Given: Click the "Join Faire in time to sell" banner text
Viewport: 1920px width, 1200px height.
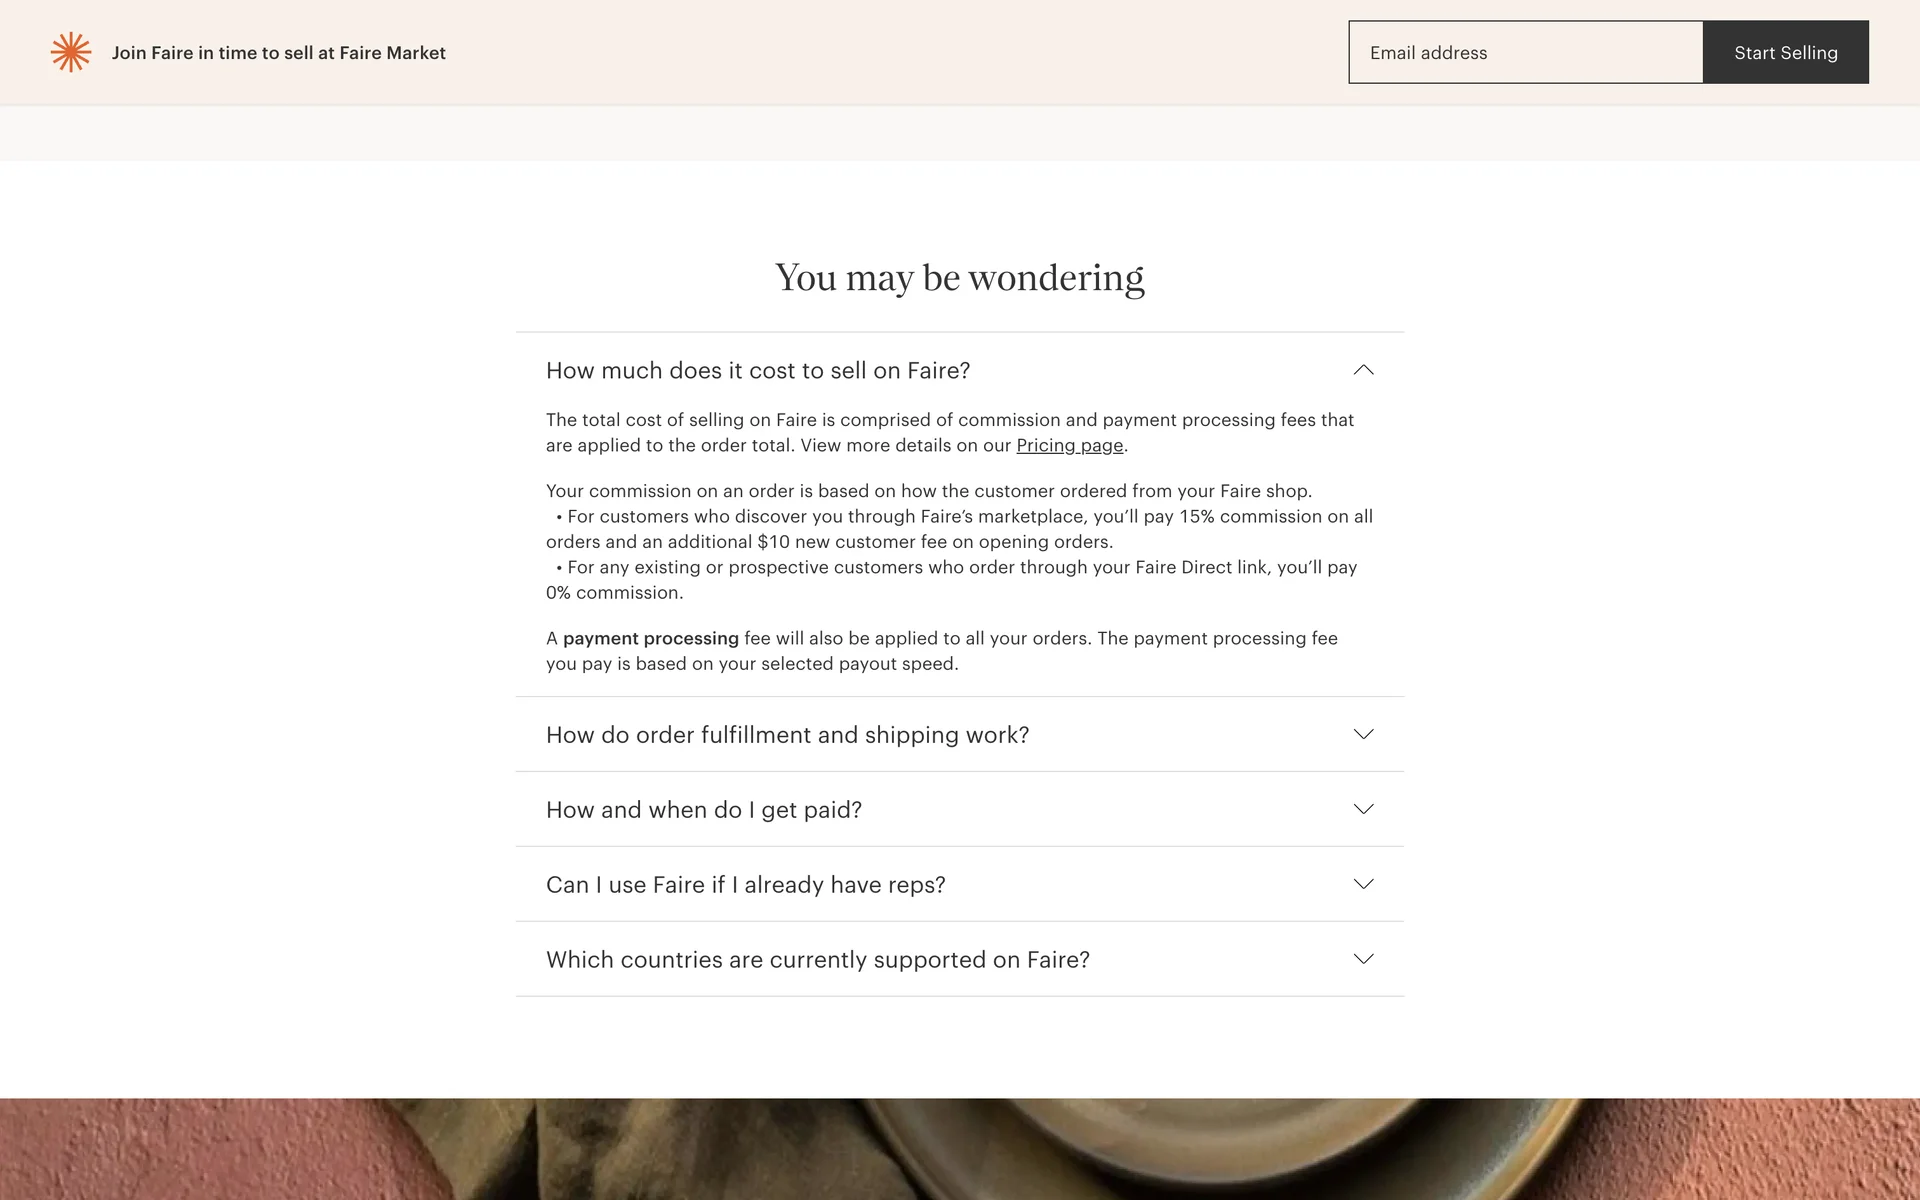Looking at the screenshot, I should (x=278, y=53).
